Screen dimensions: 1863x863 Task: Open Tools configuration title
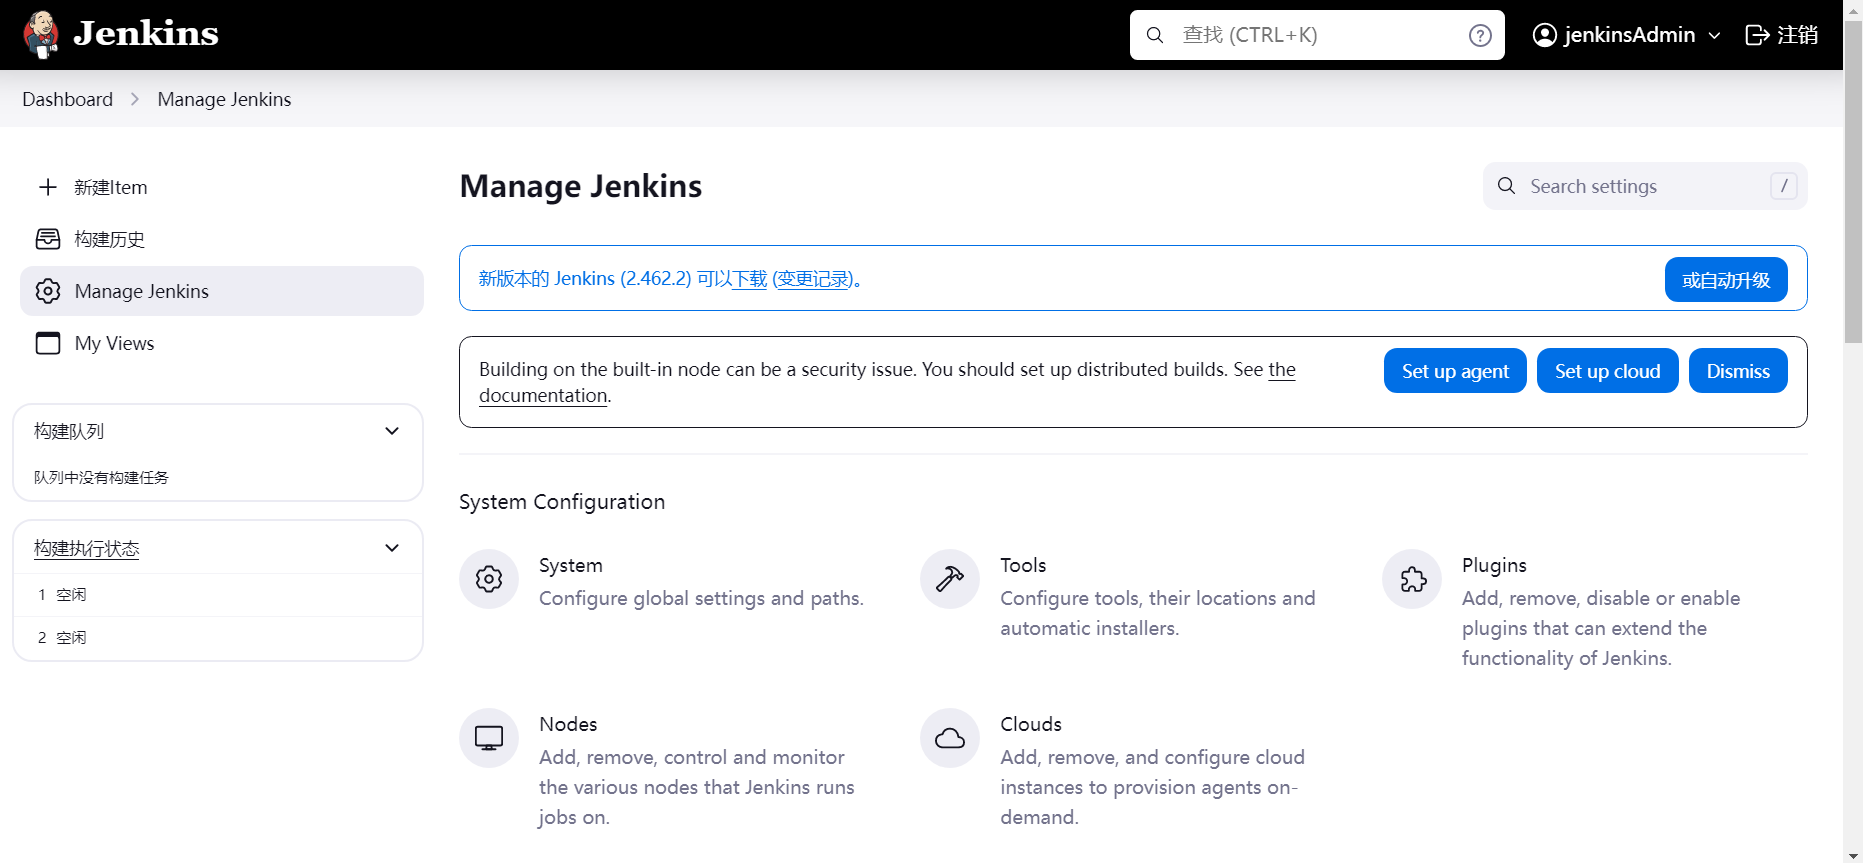pyautogui.click(x=1023, y=565)
